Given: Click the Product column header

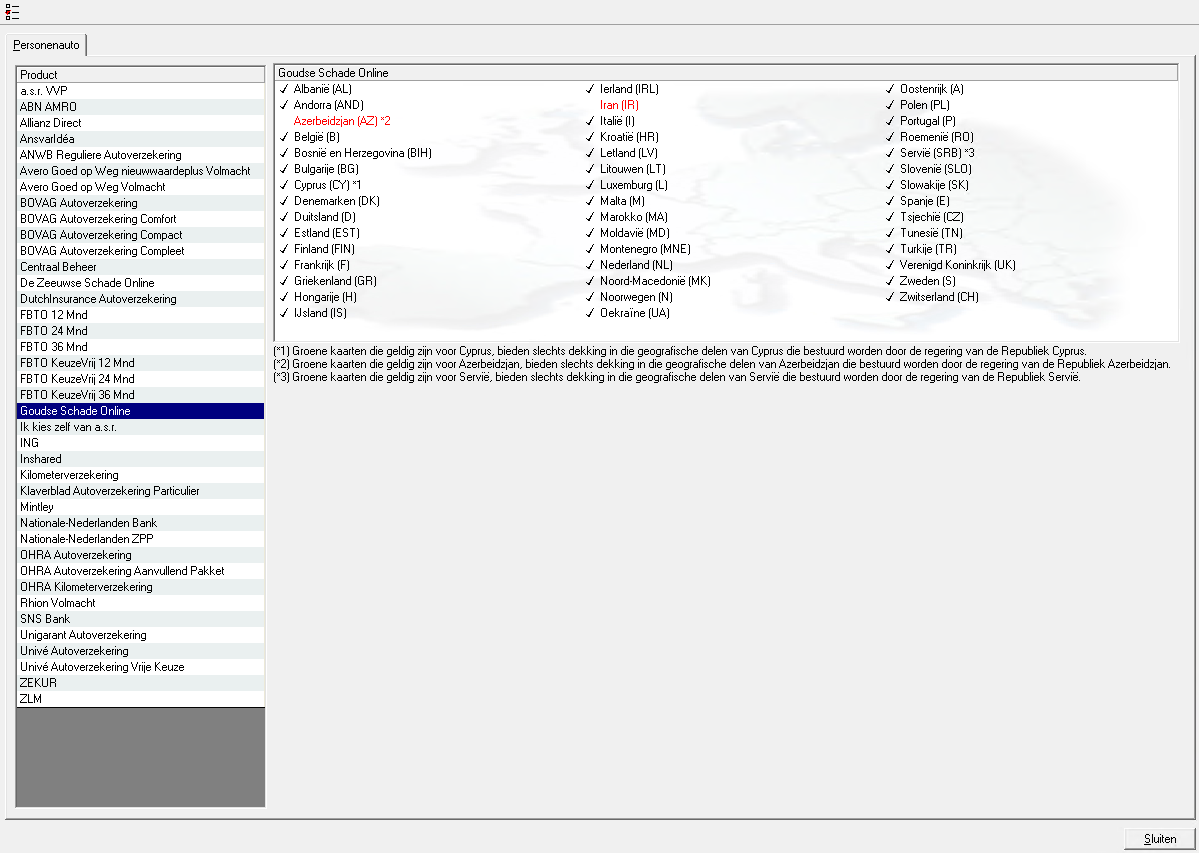Looking at the screenshot, I should point(140,74).
